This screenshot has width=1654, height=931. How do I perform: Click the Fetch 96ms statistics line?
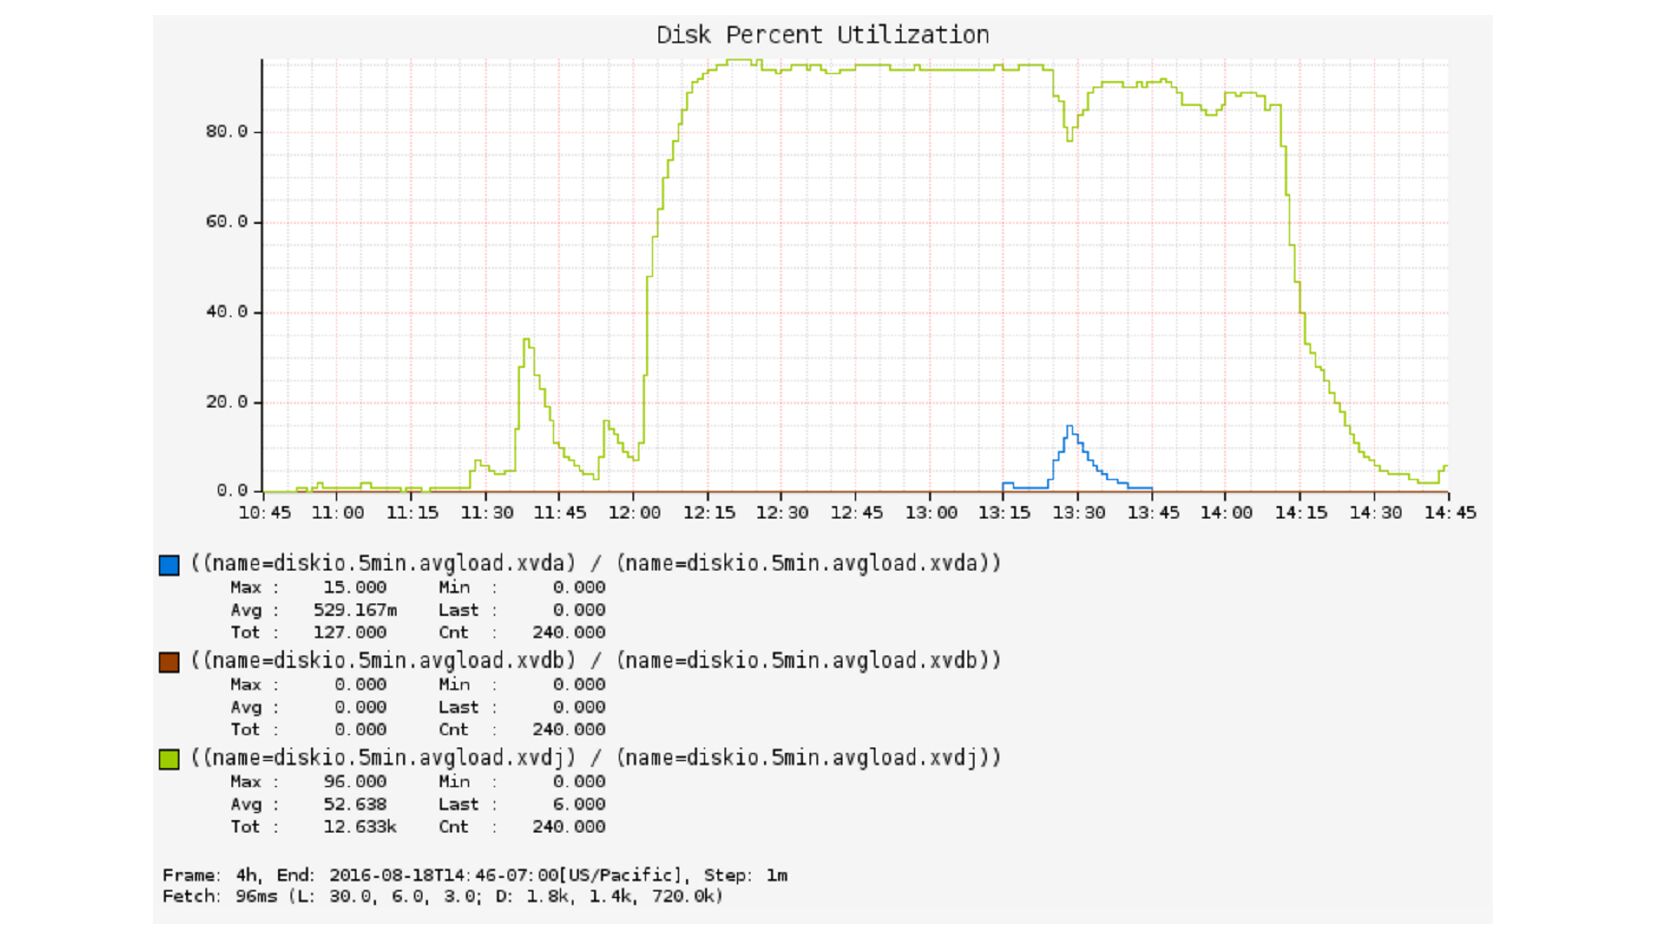442,897
